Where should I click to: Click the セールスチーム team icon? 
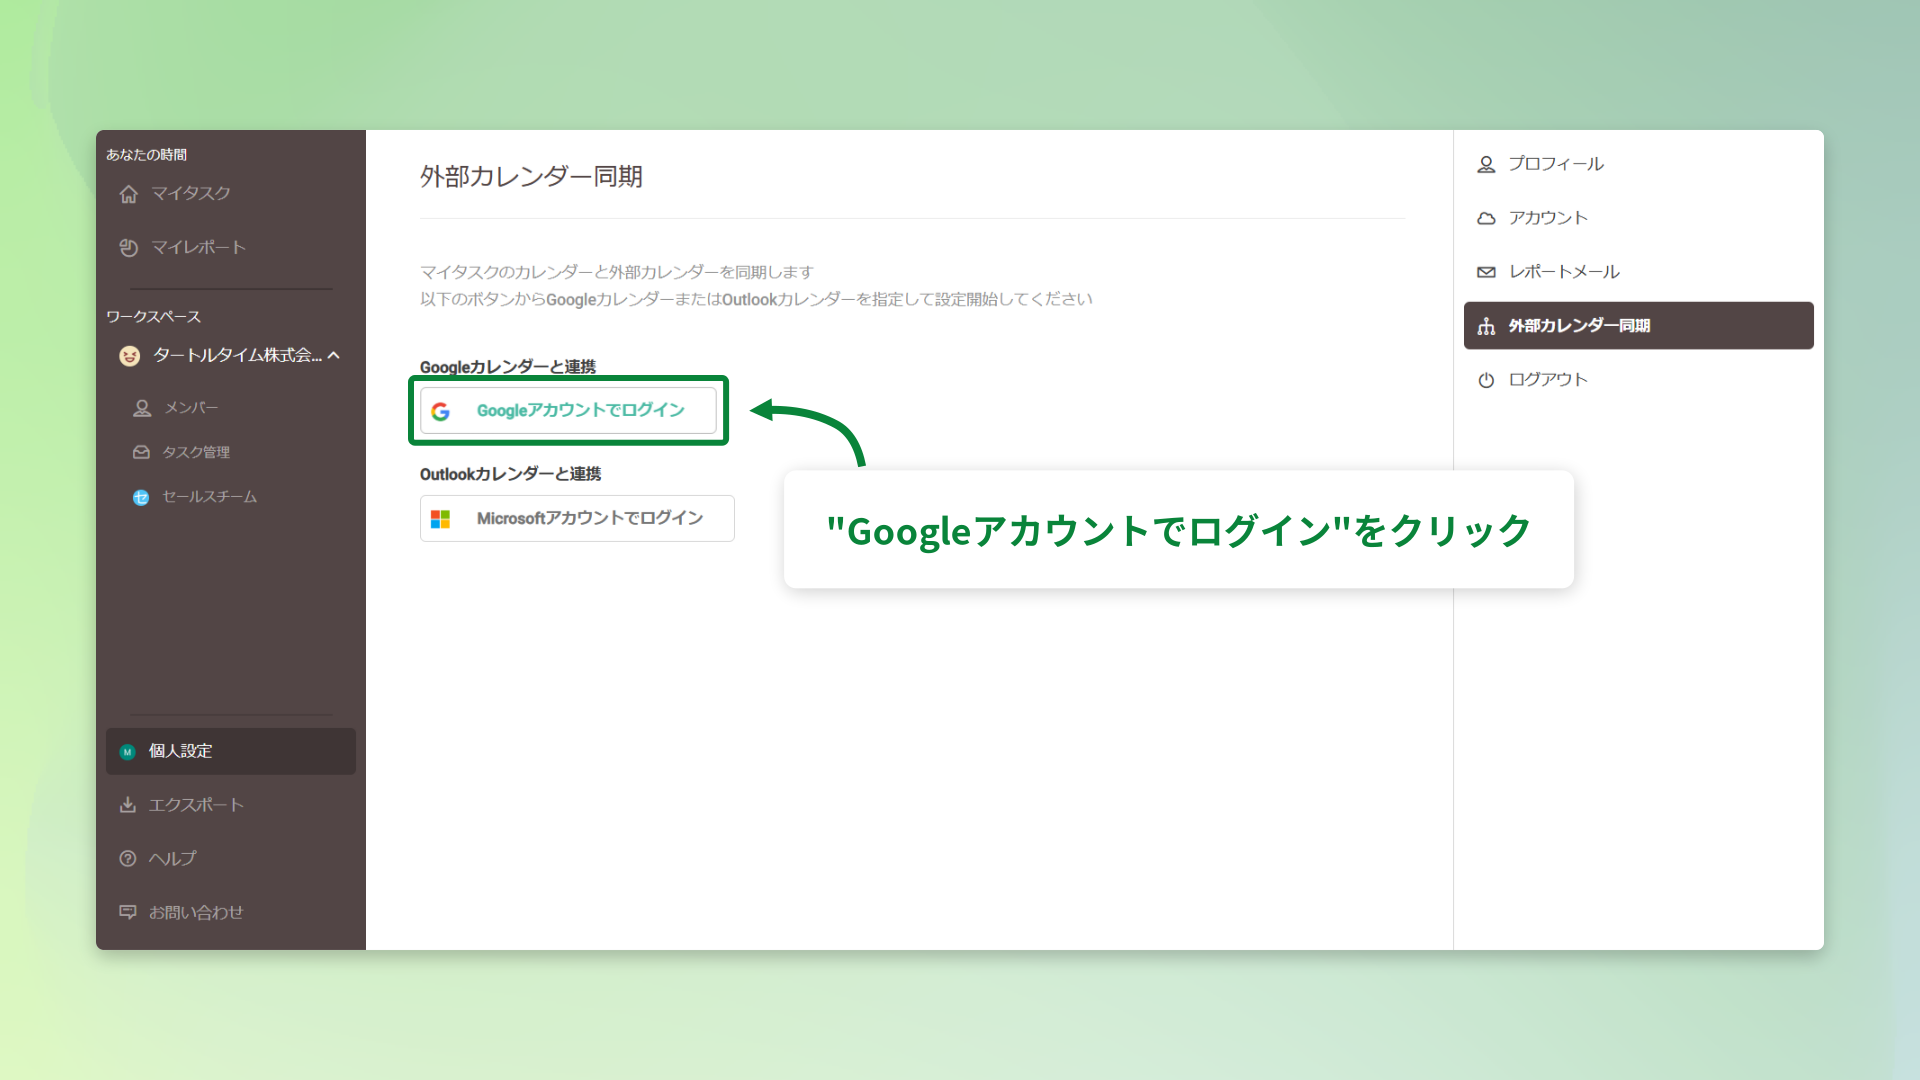pos(141,496)
